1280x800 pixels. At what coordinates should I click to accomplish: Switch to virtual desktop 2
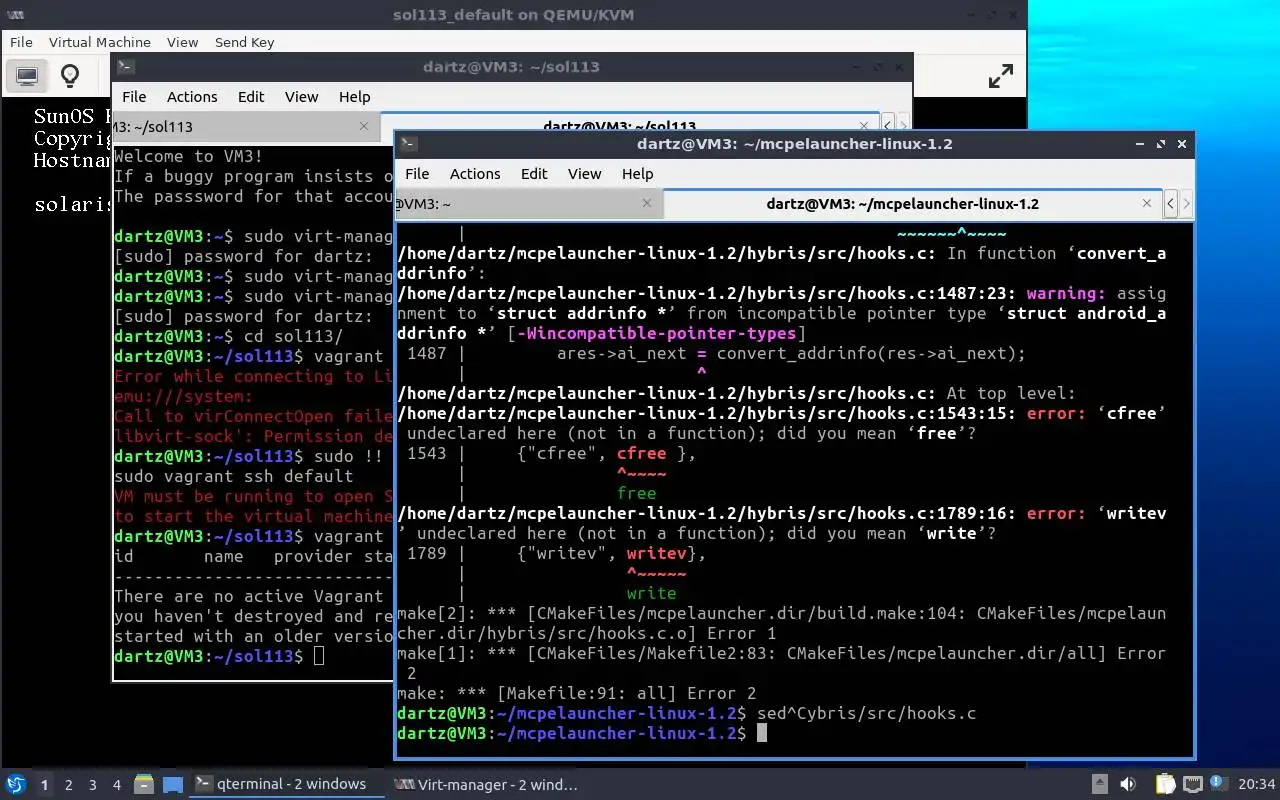[69, 784]
